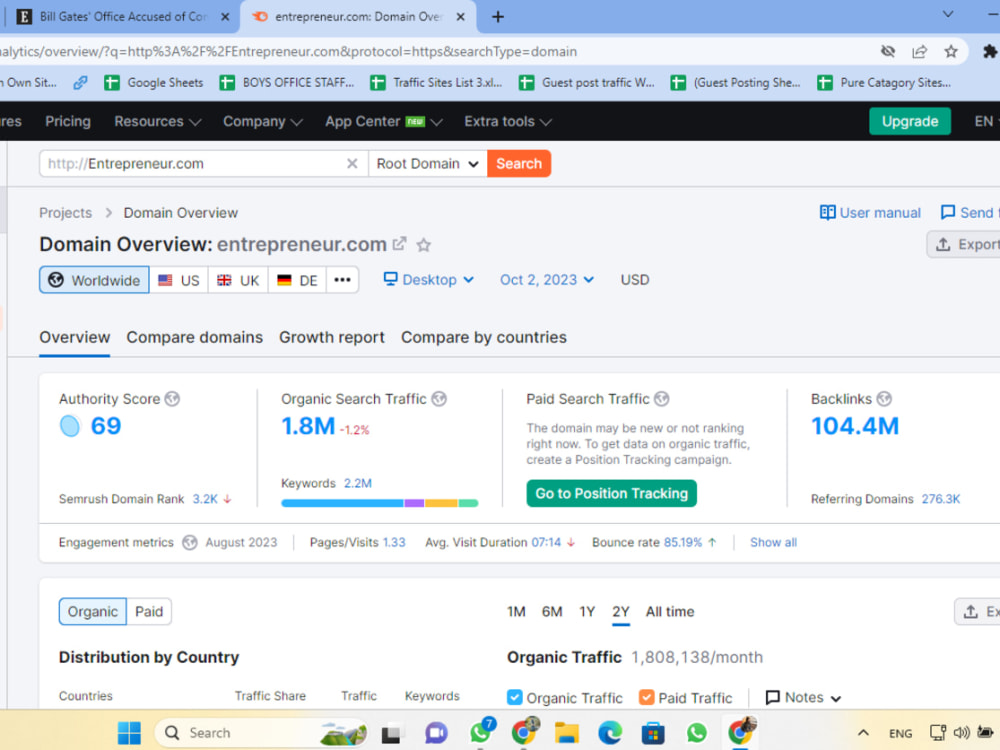The height and width of the screenshot is (750, 1000).
Task: Click the browser extensions puzzle icon
Action: click(x=989, y=51)
